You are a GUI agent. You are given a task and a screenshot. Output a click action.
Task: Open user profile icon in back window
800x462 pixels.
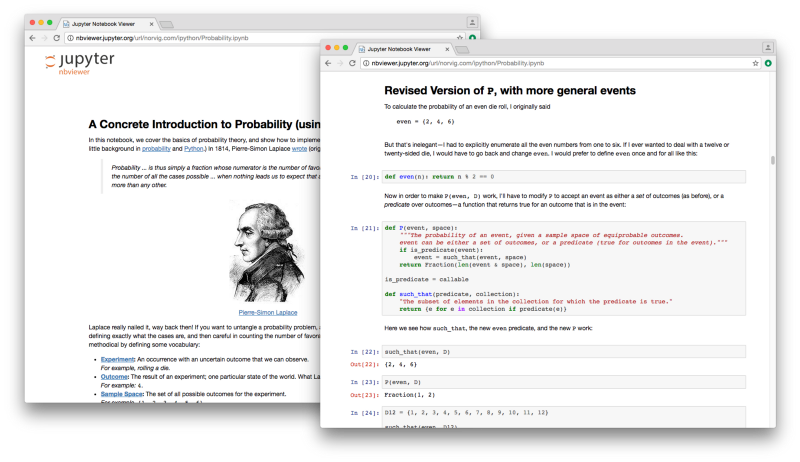click(x=472, y=22)
